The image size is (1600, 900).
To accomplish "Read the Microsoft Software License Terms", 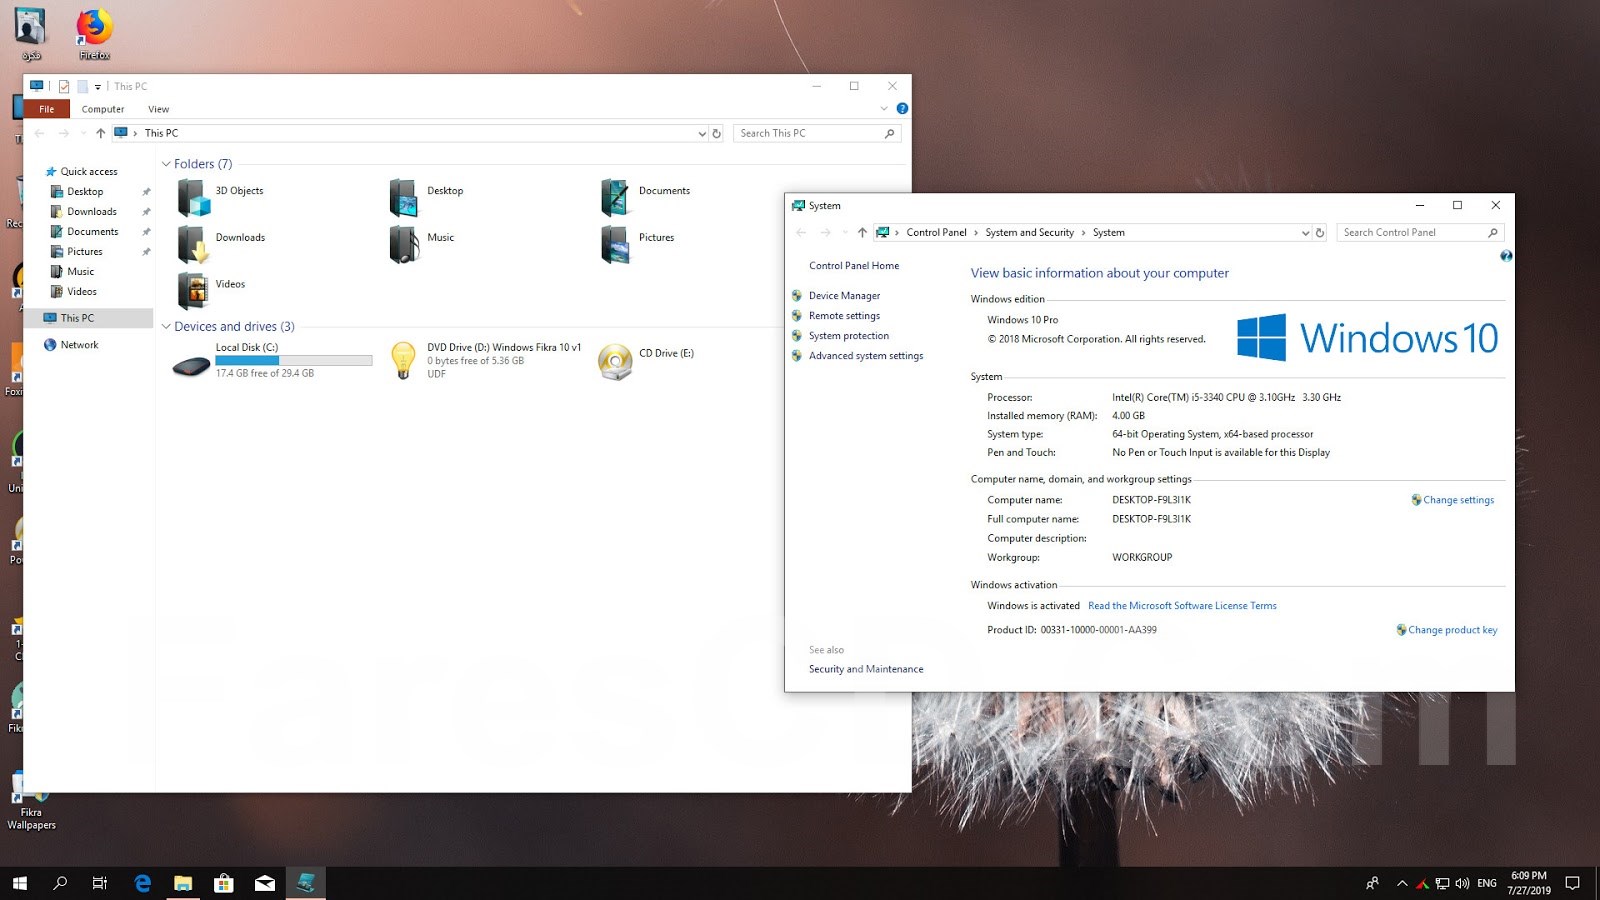I will (x=1182, y=606).
